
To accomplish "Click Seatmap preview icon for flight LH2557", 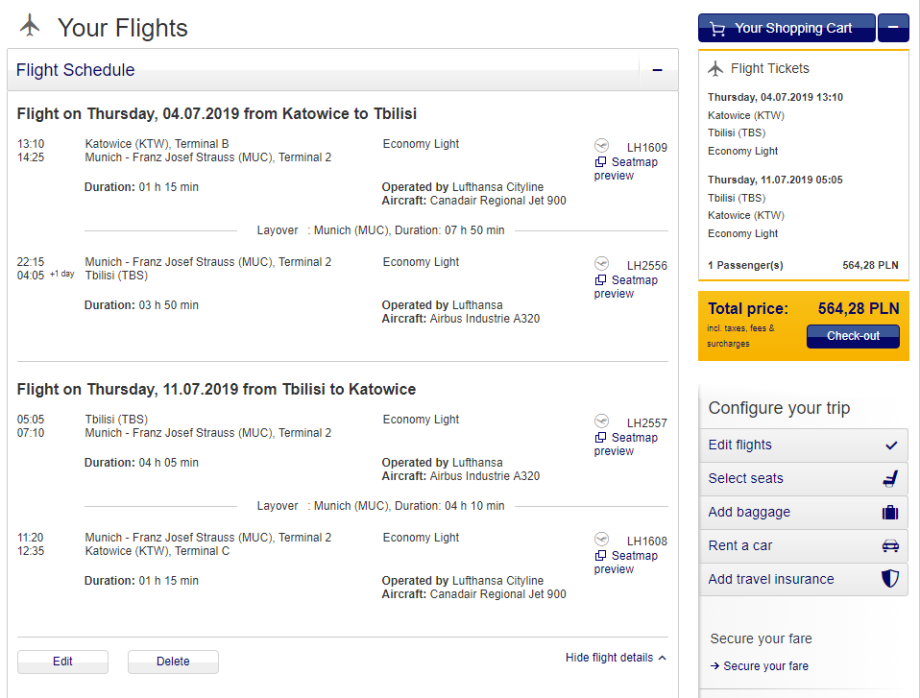I will click(600, 438).
